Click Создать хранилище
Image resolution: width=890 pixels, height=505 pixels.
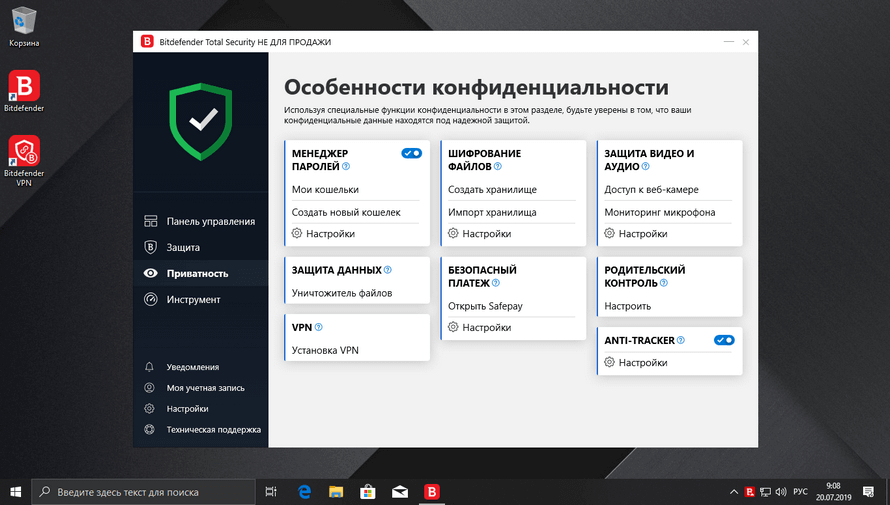click(x=492, y=190)
